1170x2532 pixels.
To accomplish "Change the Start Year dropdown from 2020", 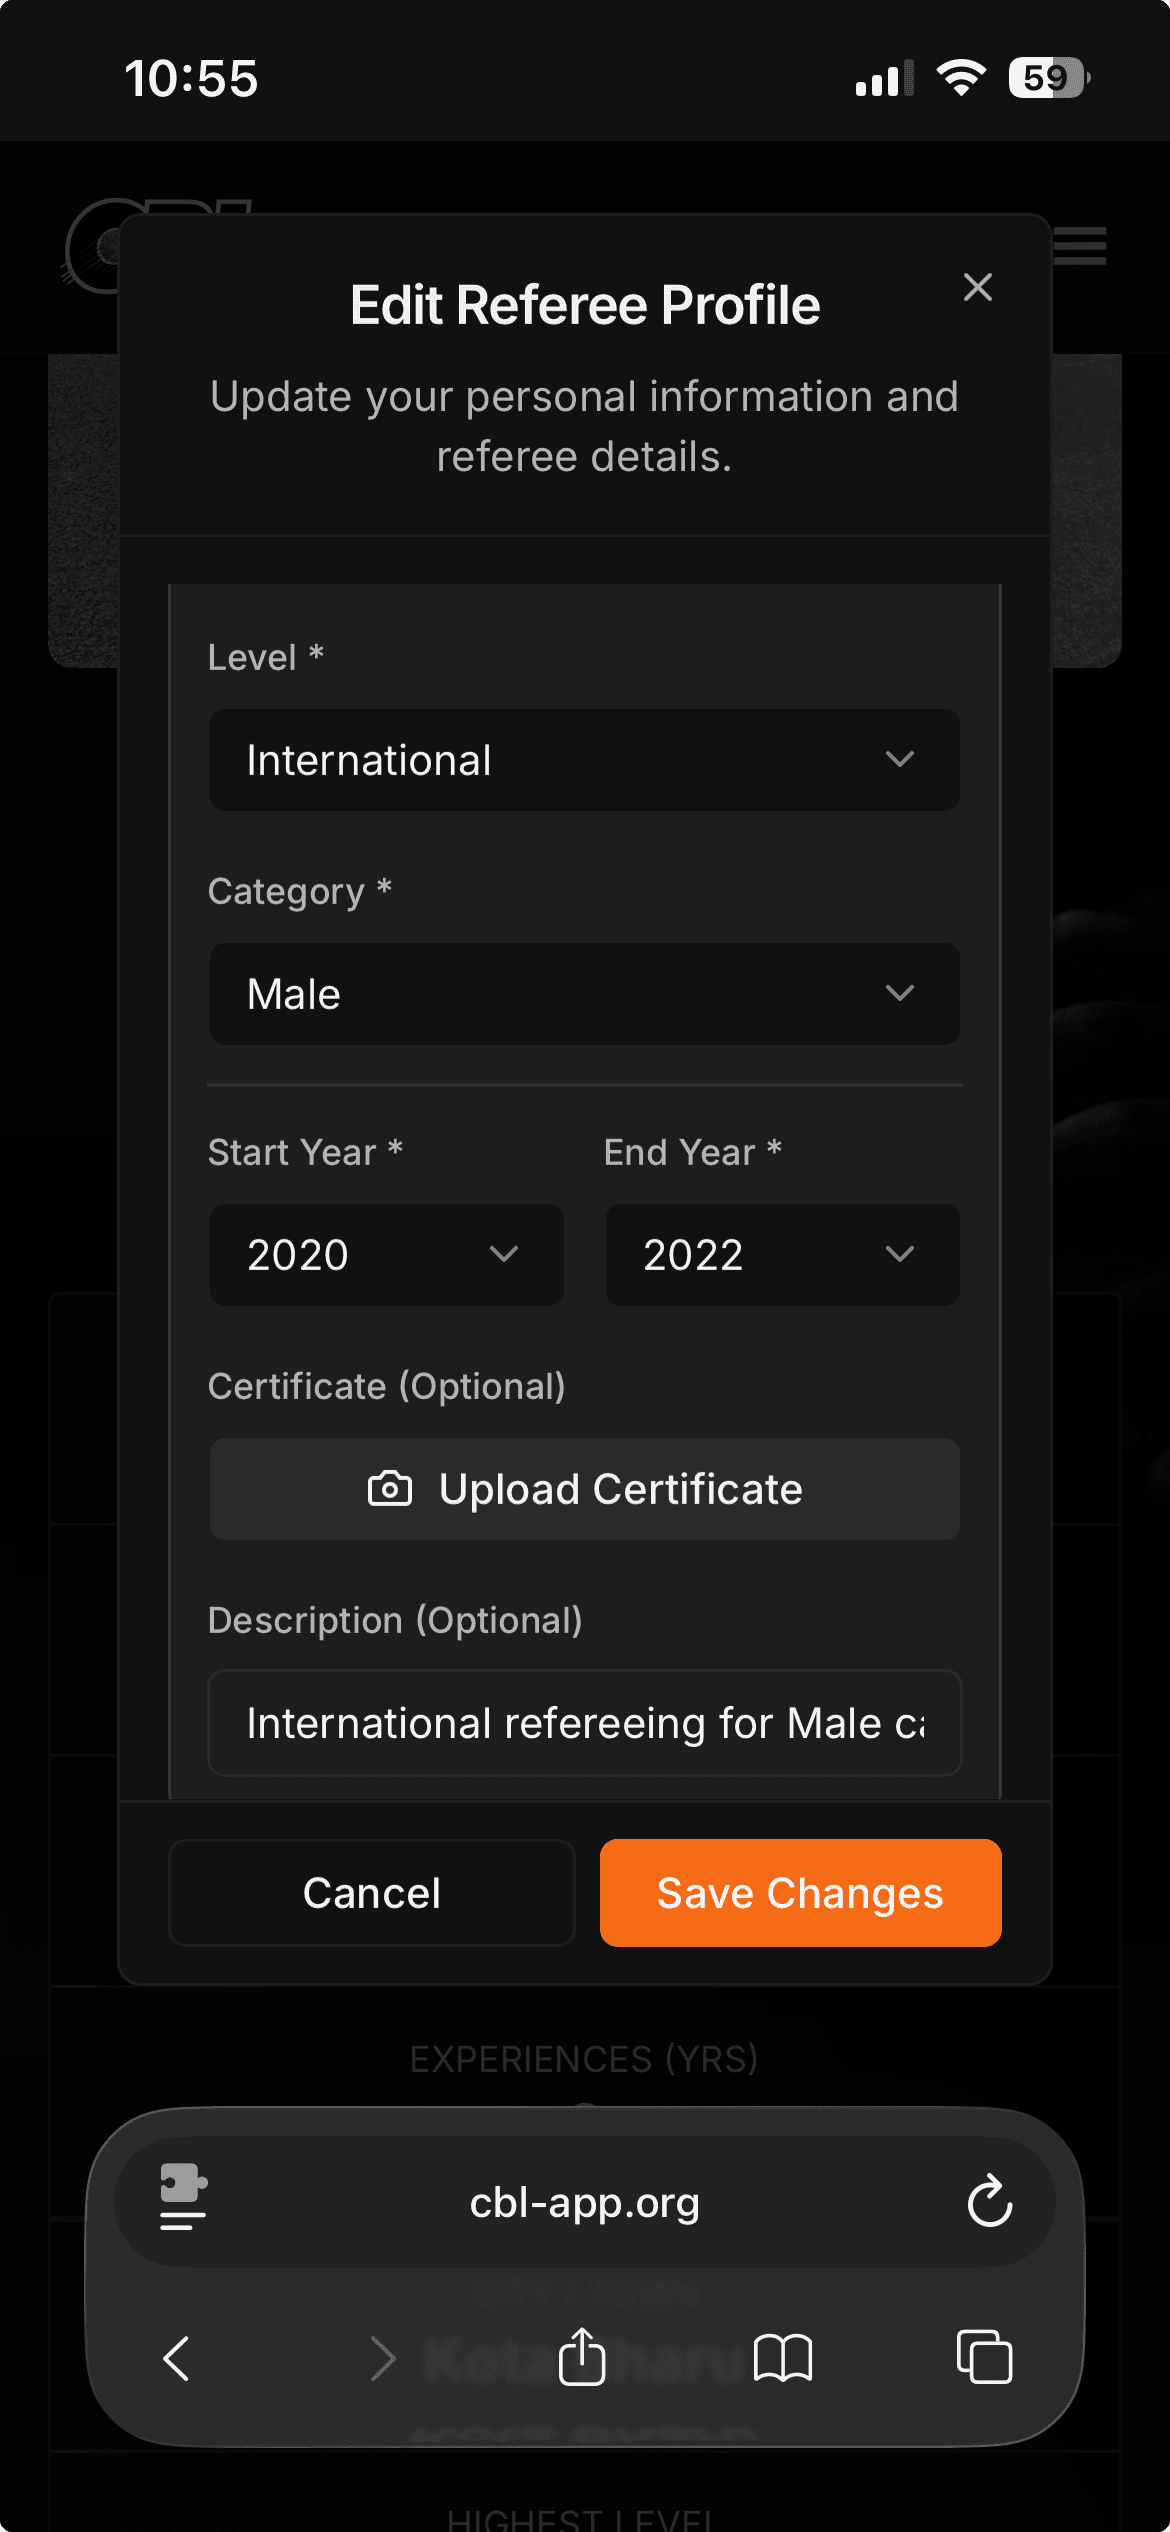I will pos(386,1255).
